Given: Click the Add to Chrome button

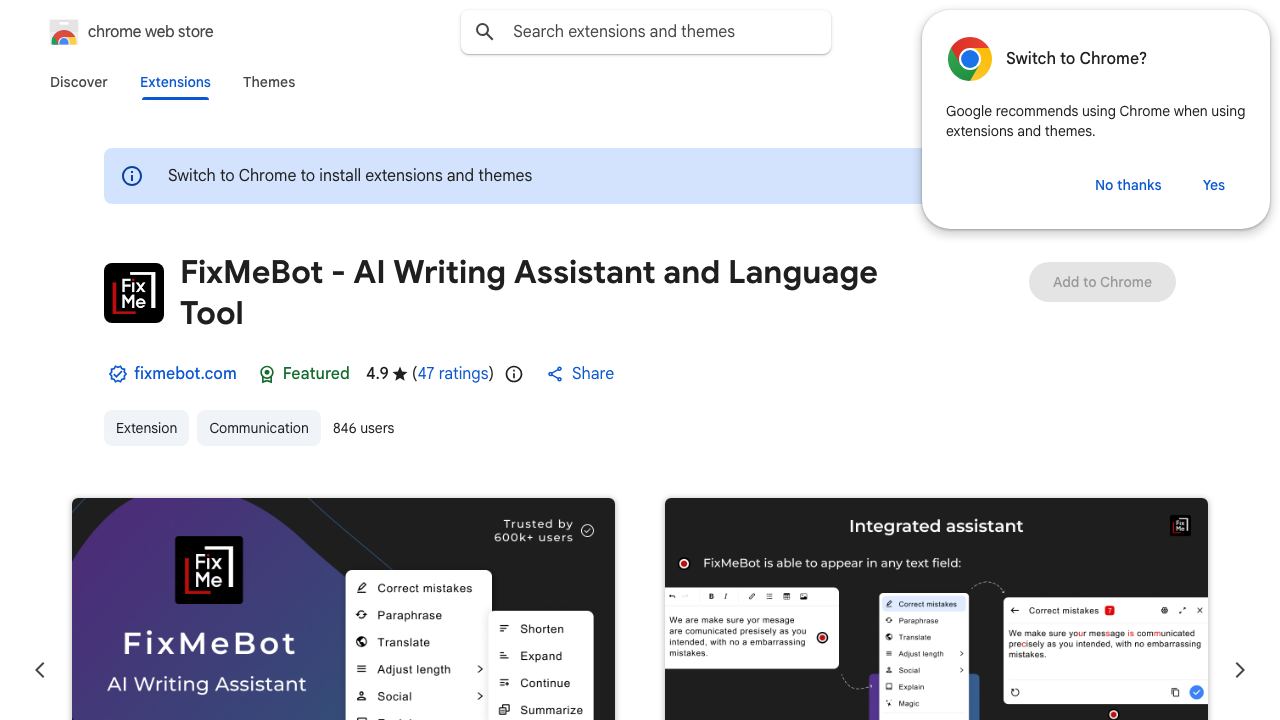Looking at the screenshot, I should (x=1102, y=282).
